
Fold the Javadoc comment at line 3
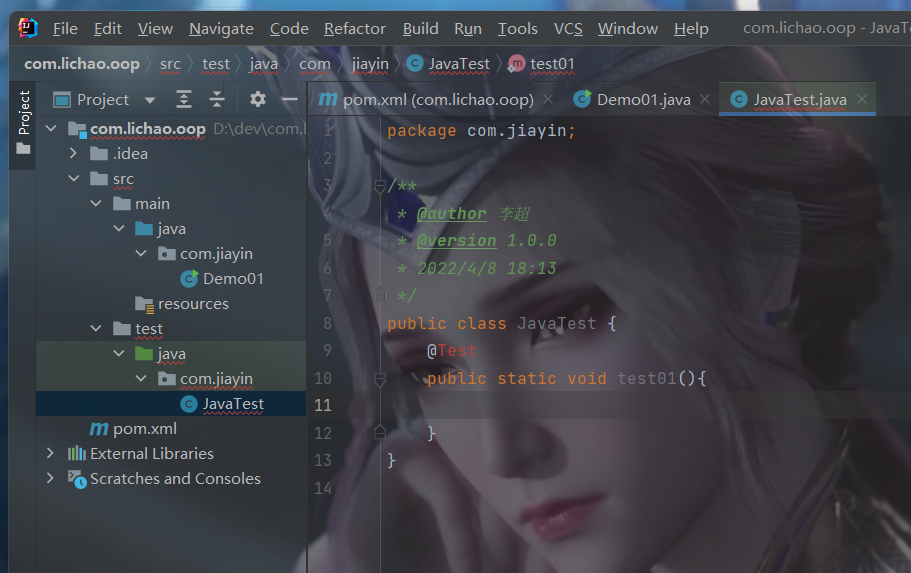coord(380,186)
